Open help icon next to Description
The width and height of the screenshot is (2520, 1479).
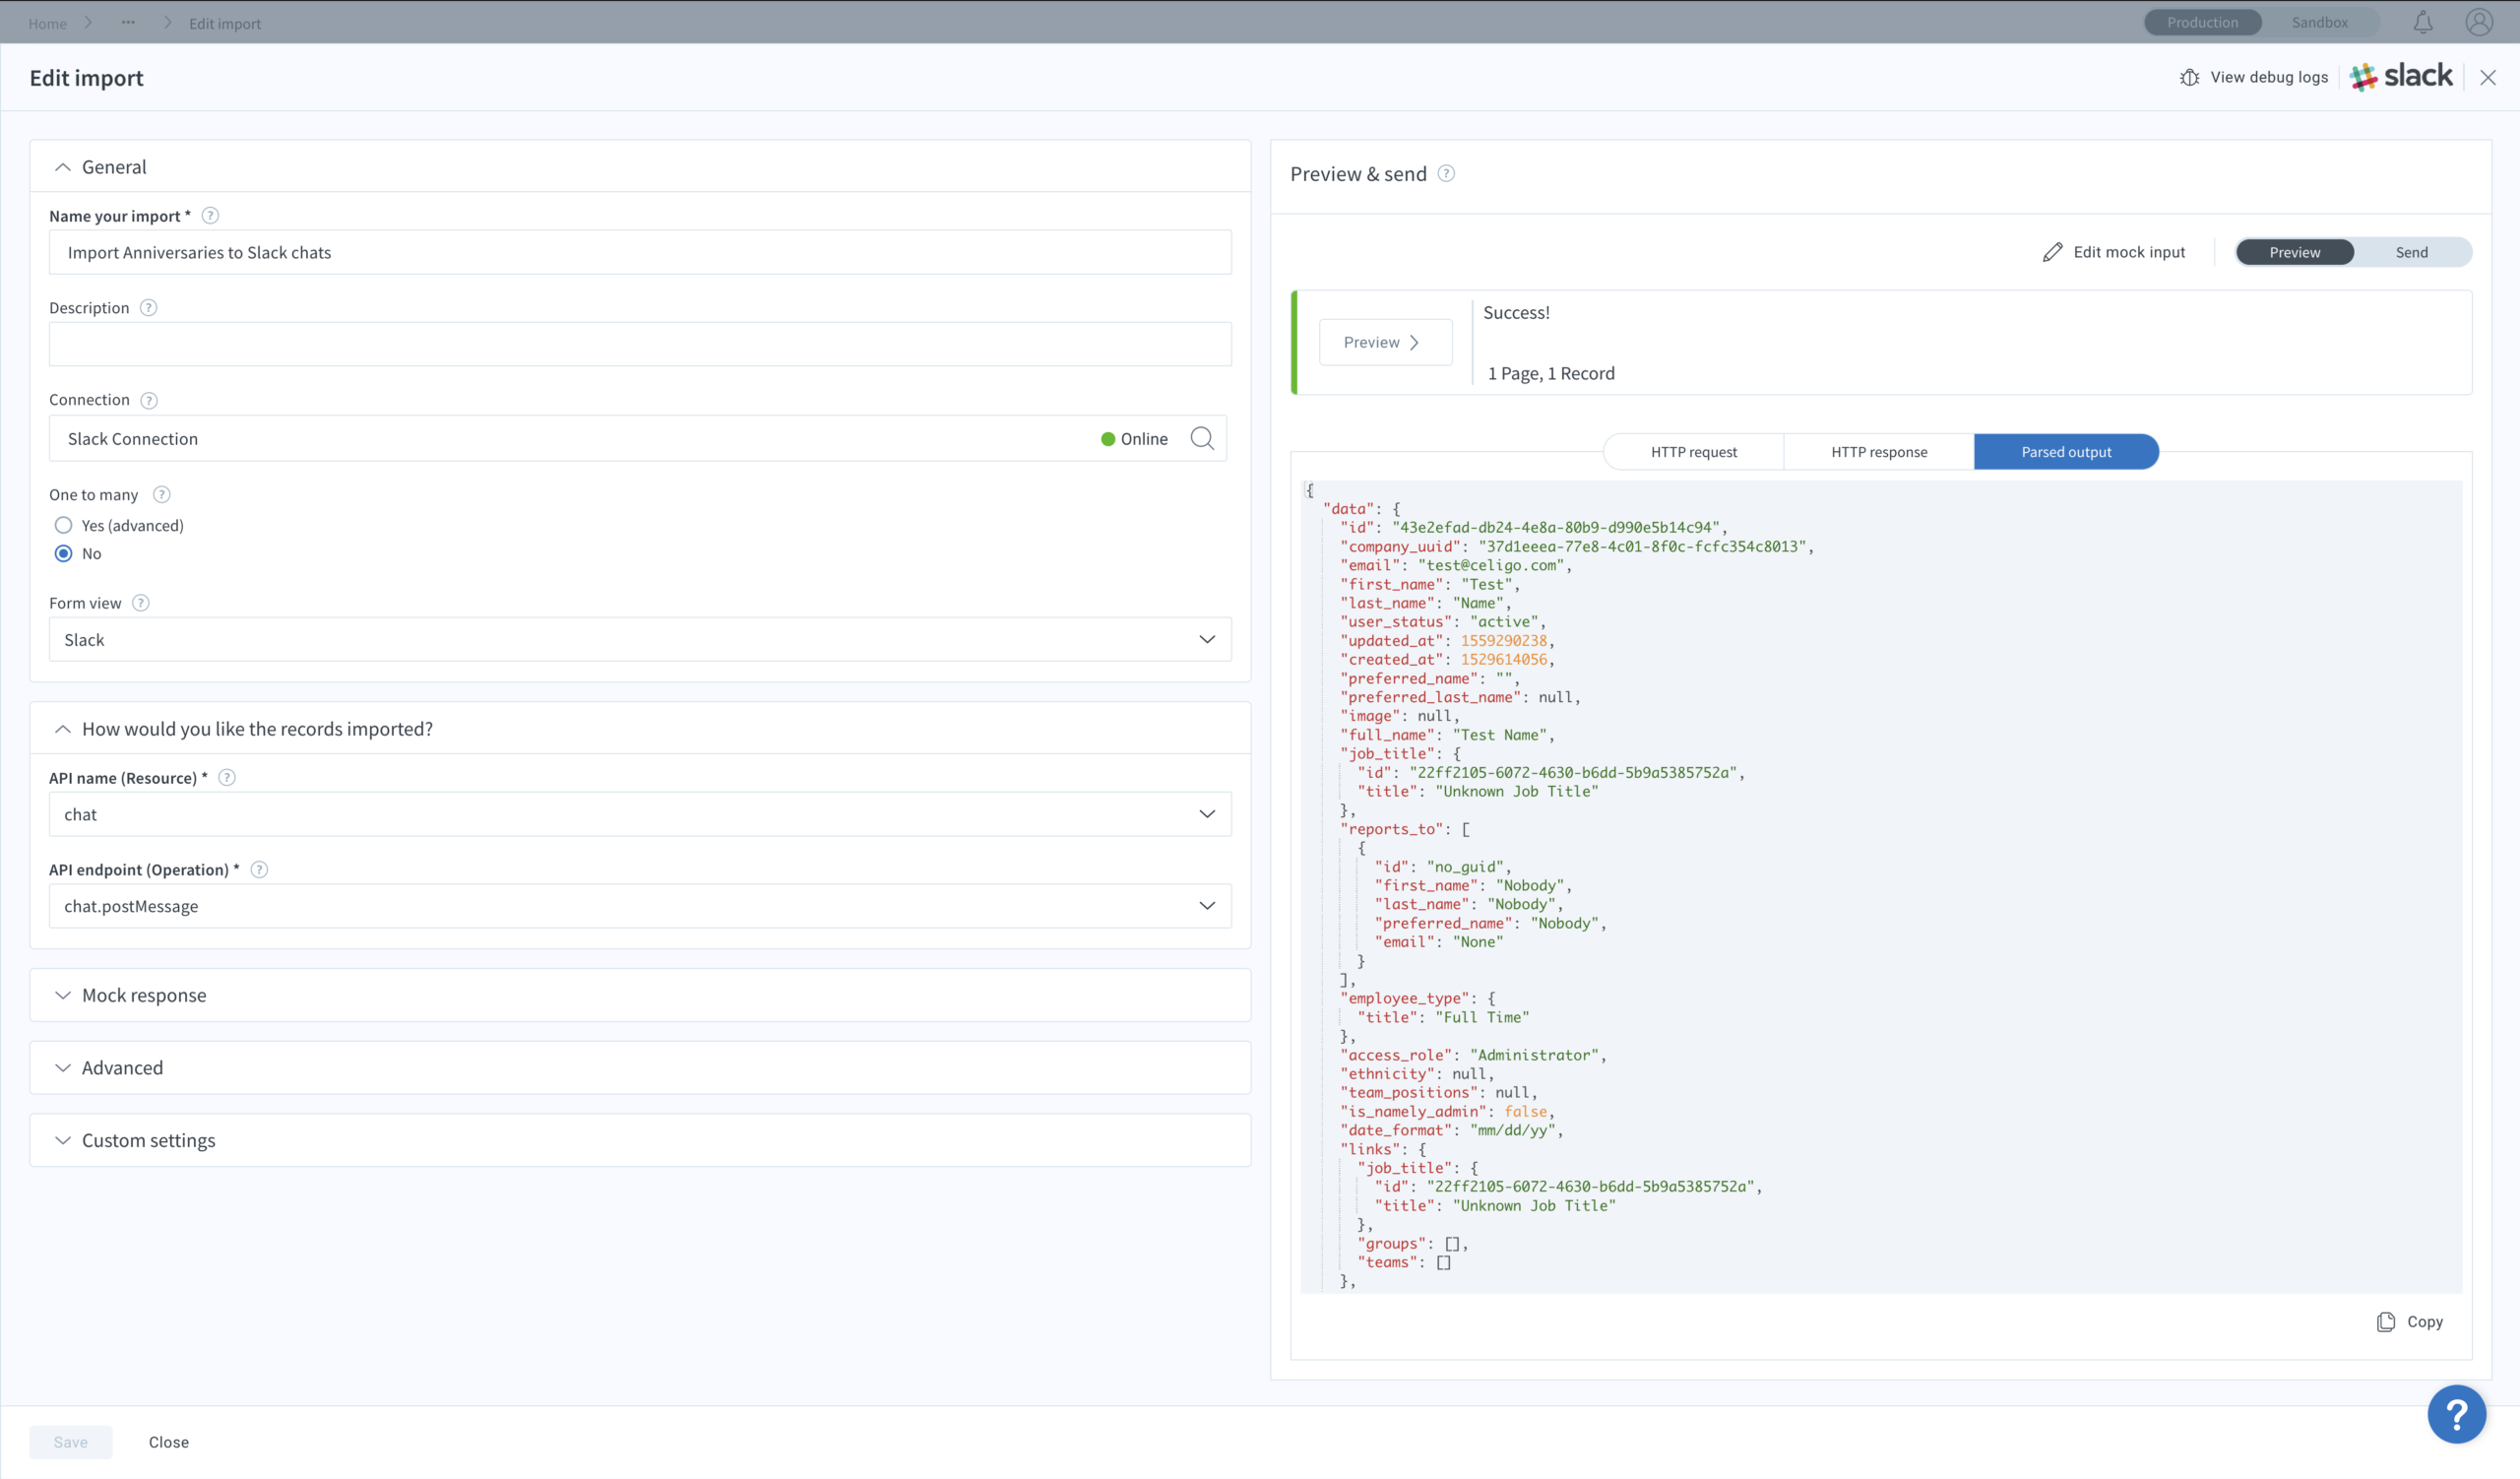(x=149, y=307)
